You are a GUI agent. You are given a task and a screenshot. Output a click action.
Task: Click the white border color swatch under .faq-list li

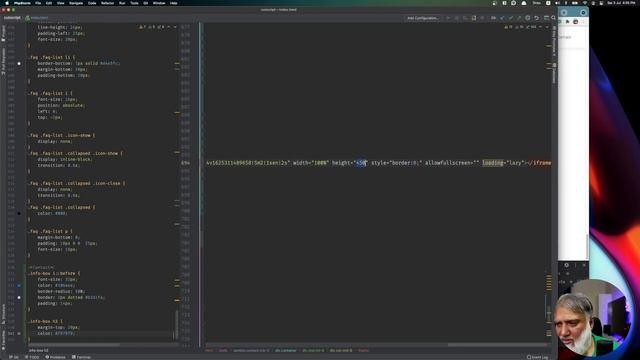click(x=19, y=64)
